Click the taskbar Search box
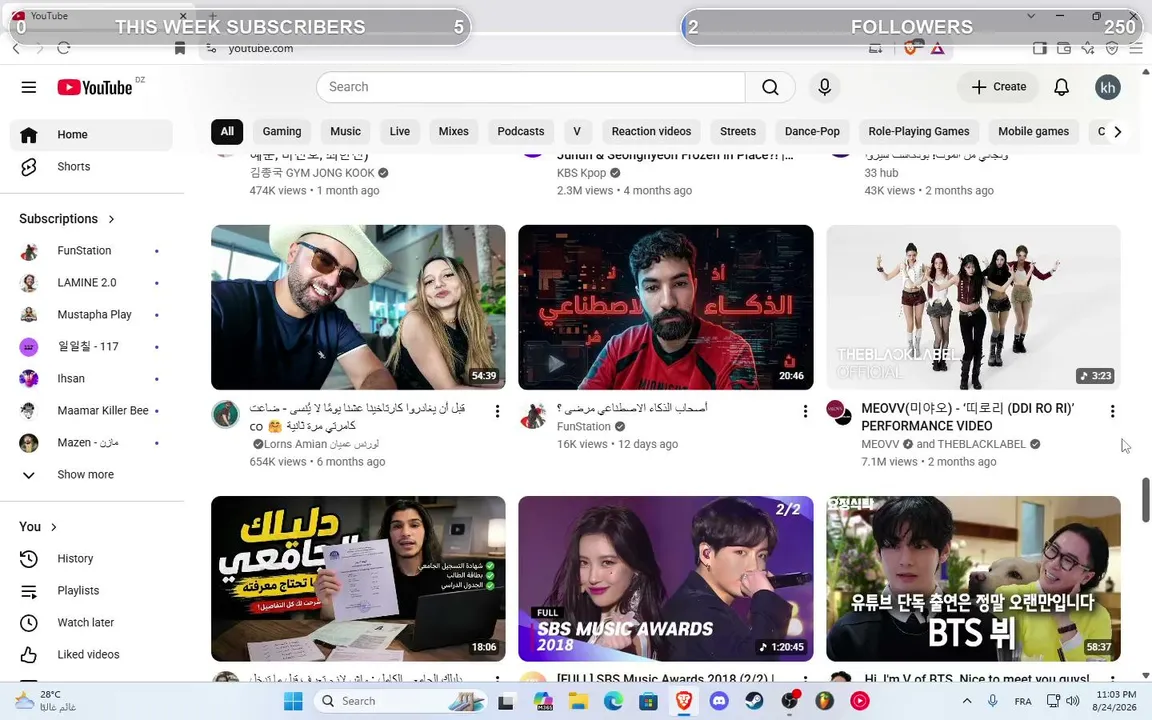Viewport: 1152px width, 720px height. click(x=401, y=701)
